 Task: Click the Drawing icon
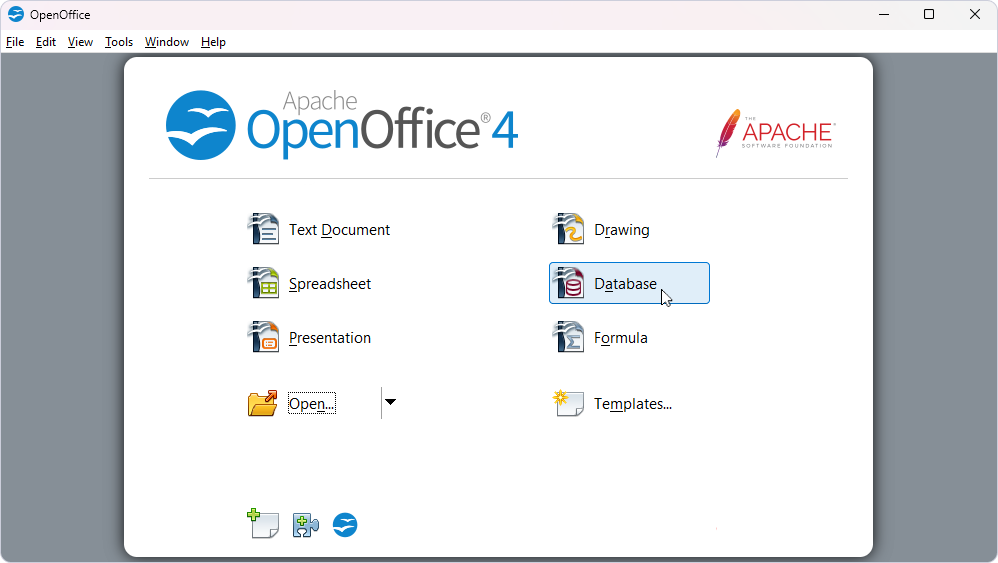pos(568,229)
